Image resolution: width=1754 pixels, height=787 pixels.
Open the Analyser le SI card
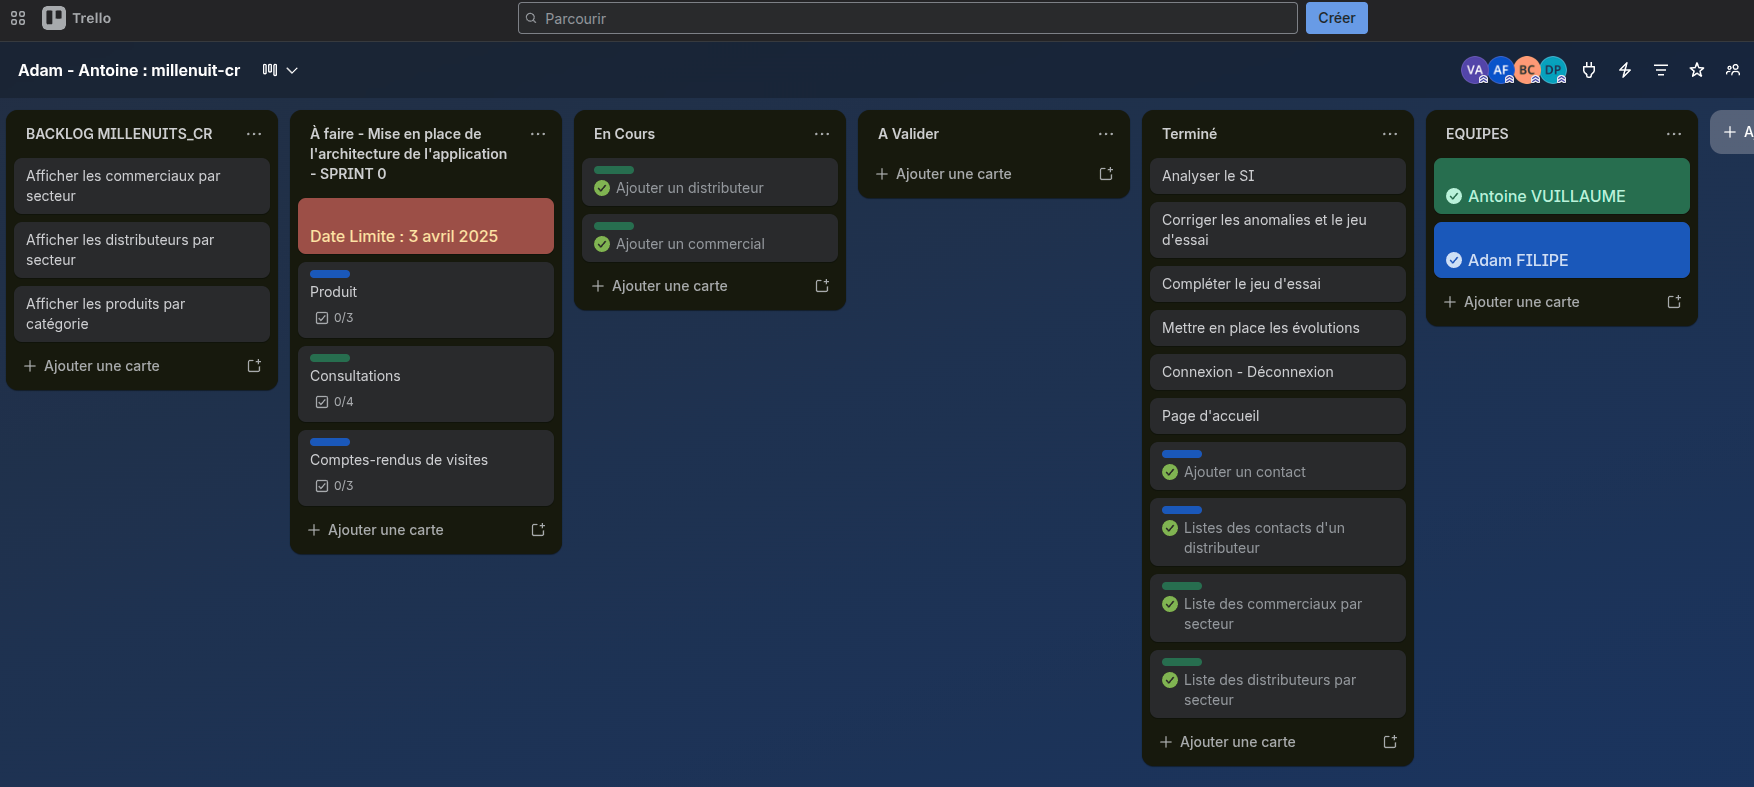pos(1278,176)
